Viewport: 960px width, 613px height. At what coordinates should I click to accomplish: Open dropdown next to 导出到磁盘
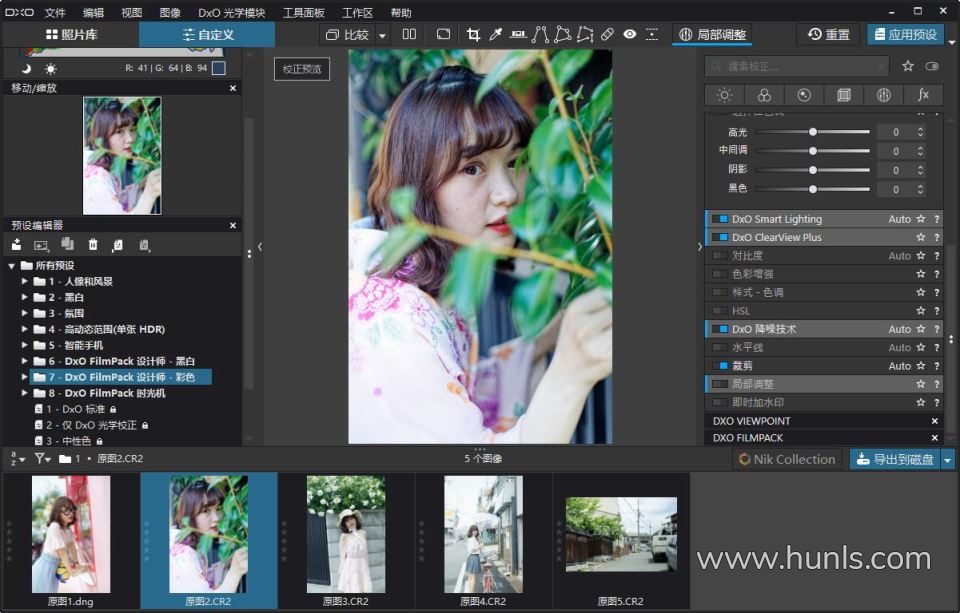click(x=948, y=459)
